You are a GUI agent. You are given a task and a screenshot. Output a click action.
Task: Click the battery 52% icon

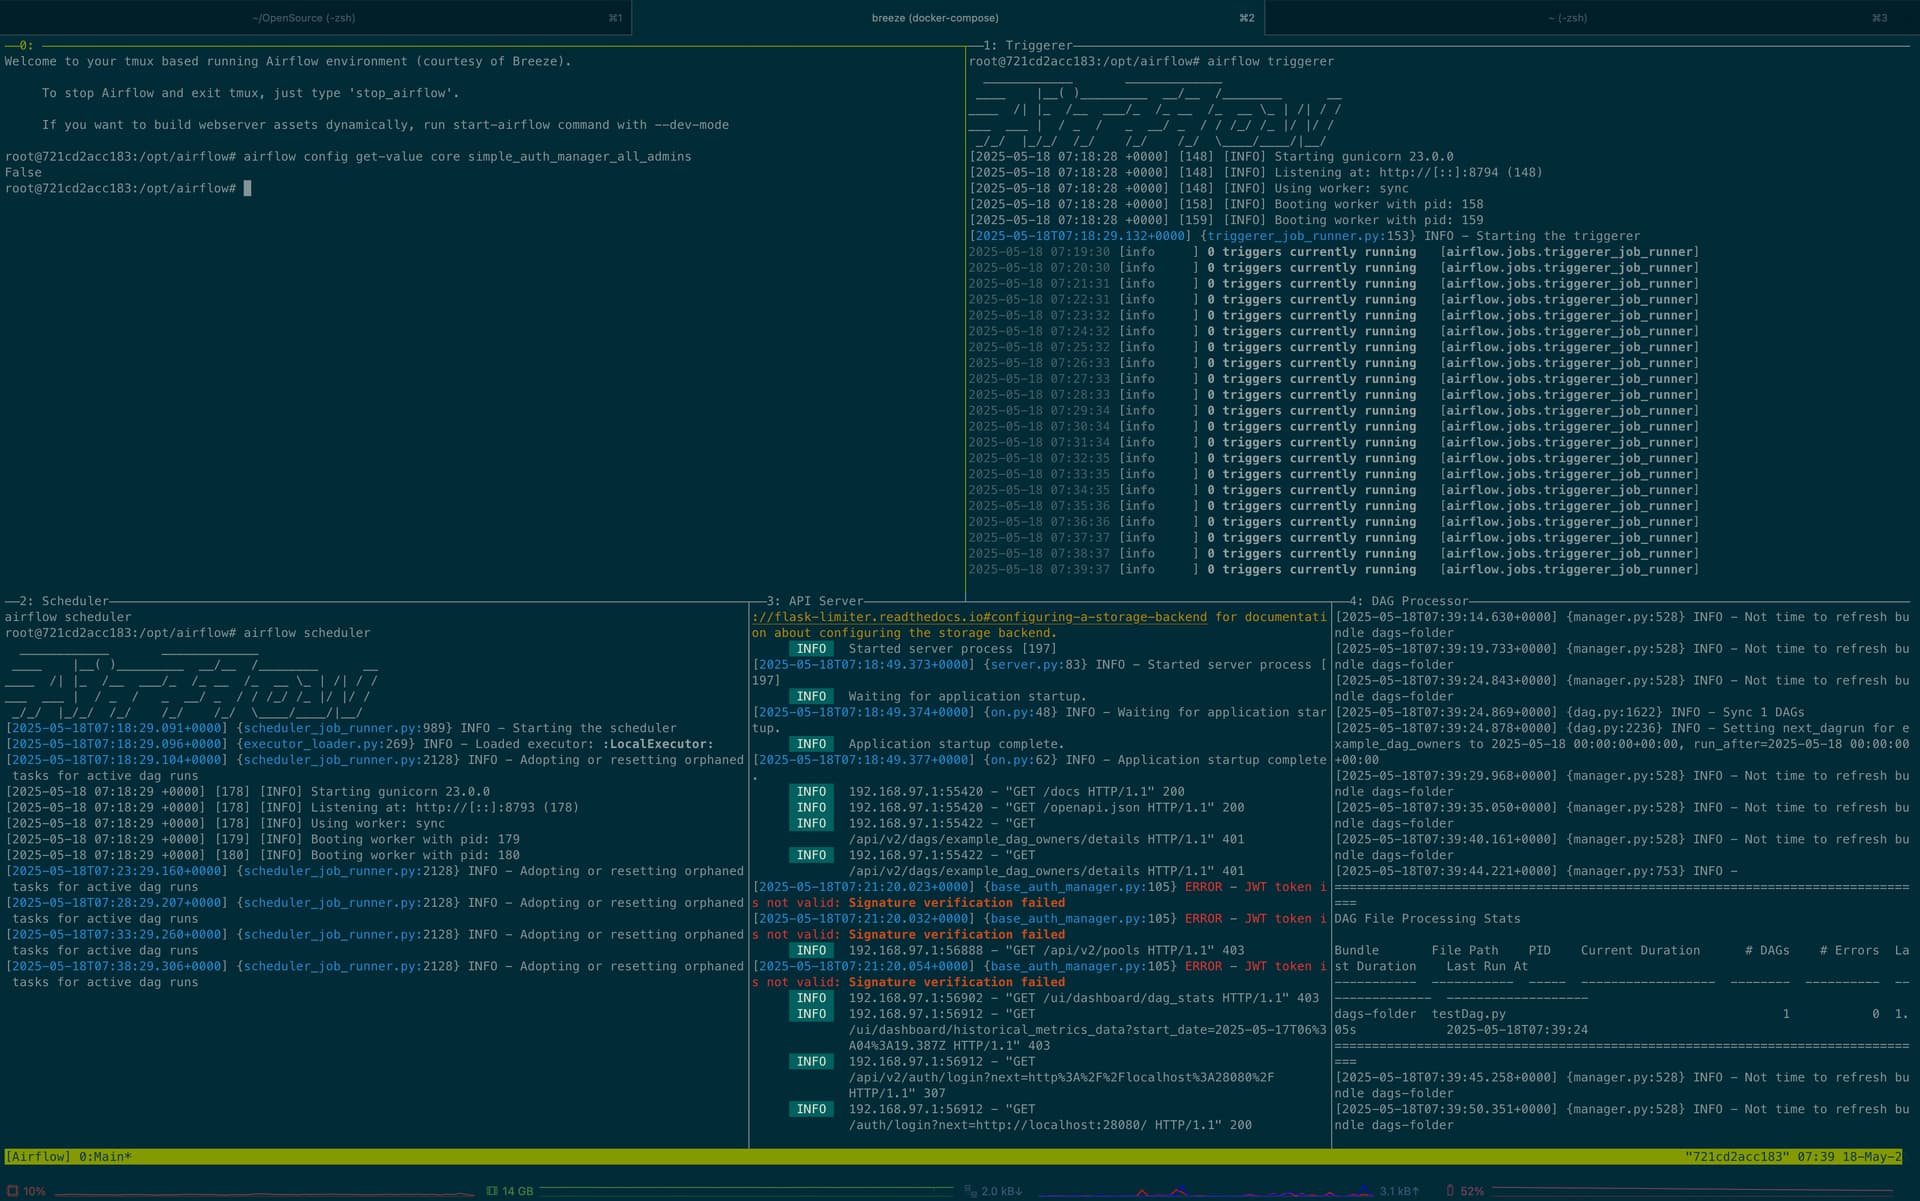1450,1191
